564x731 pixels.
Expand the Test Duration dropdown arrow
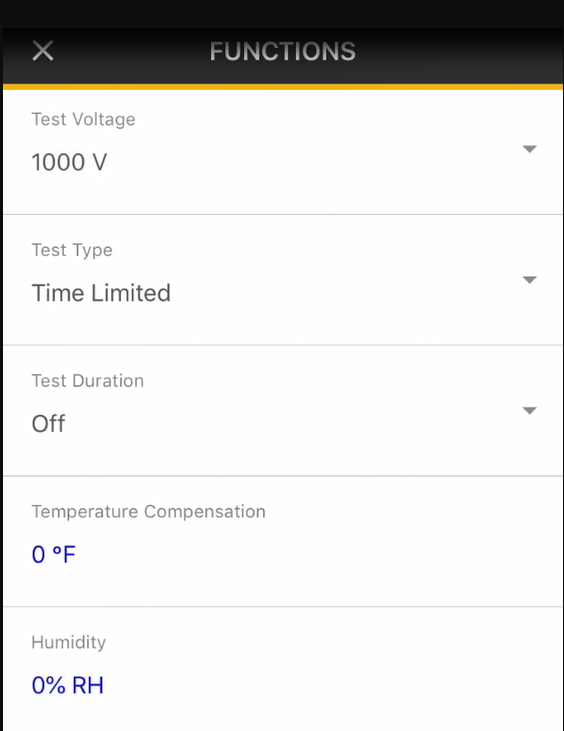coord(530,410)
